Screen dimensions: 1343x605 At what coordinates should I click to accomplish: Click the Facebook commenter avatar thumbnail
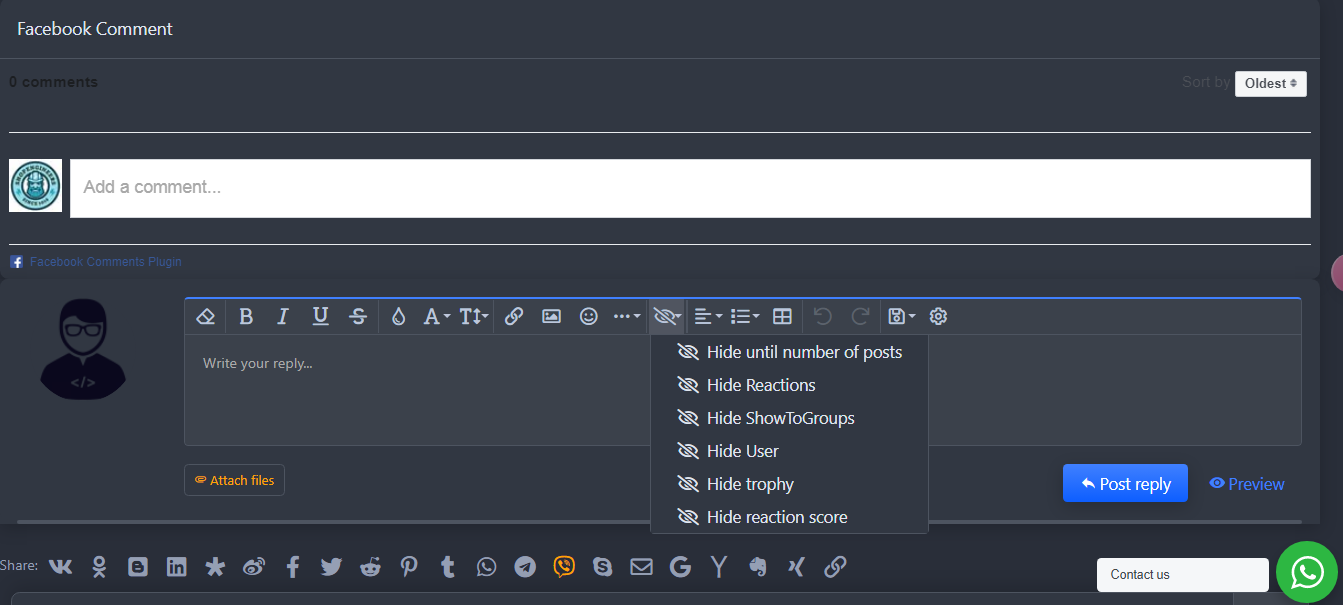pyautogui.click(x=35, y=186)
